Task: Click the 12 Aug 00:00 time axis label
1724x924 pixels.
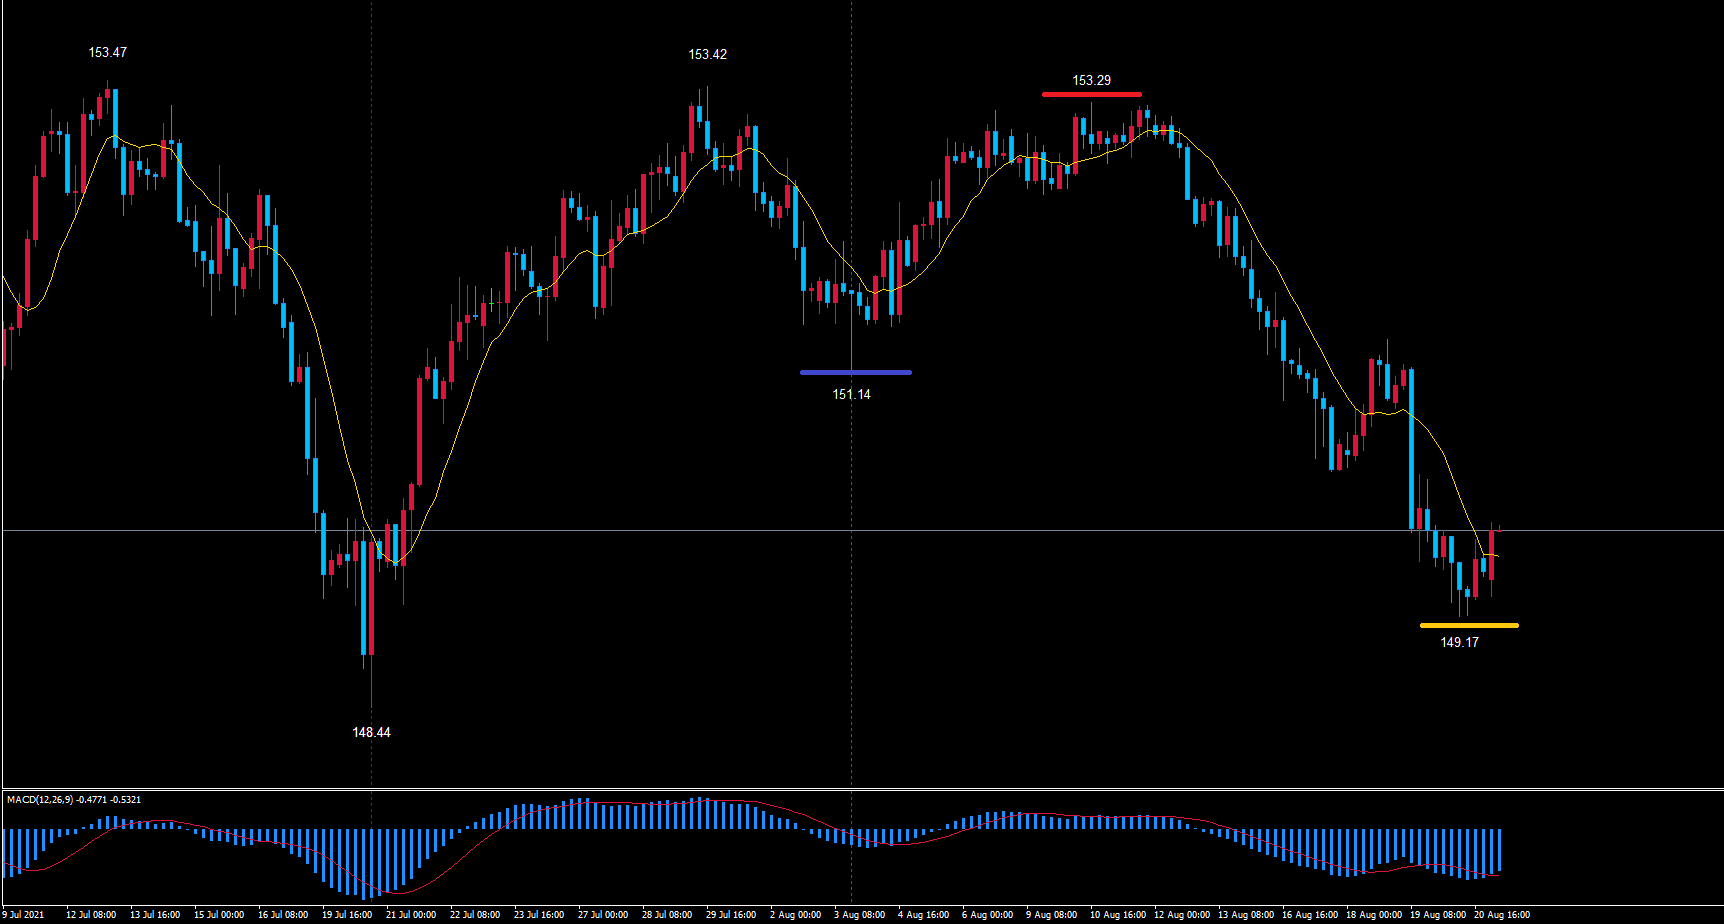Action: [x=1181, y=914]
